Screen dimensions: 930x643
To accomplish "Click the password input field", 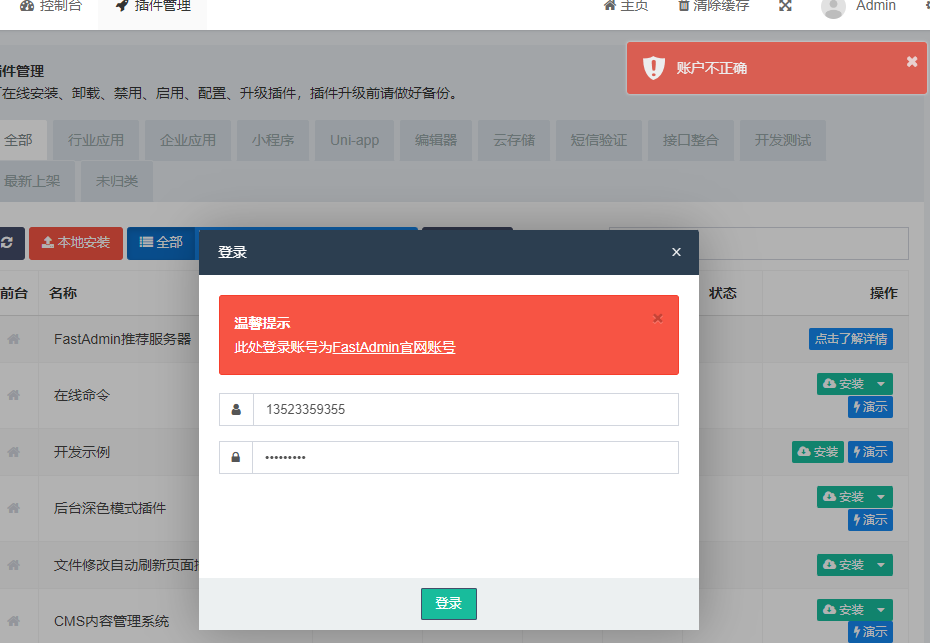I will 466,457.
